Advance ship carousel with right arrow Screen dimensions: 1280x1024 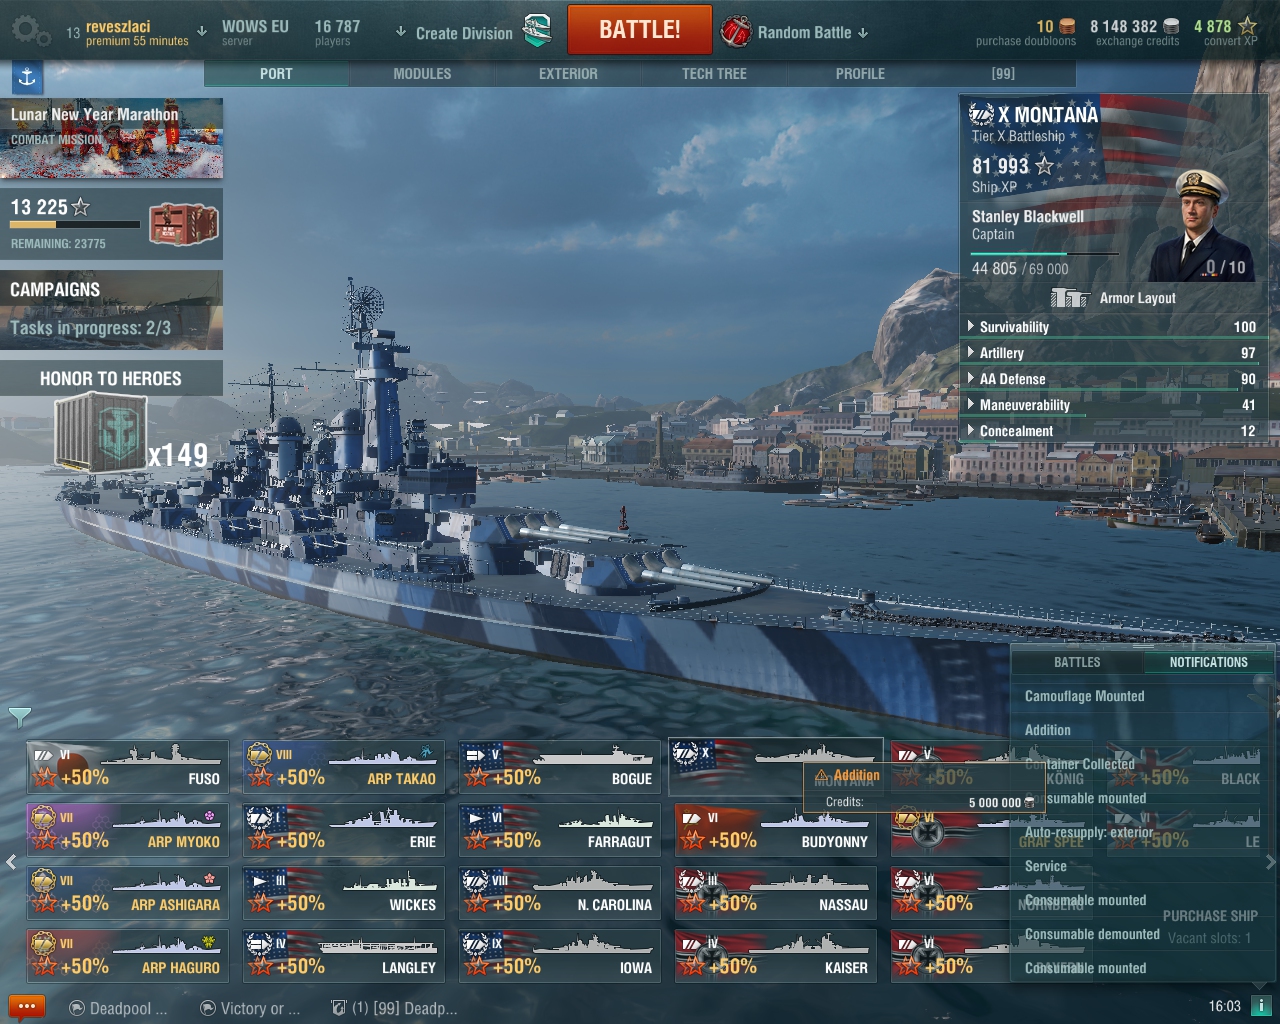coord(1271,861)
